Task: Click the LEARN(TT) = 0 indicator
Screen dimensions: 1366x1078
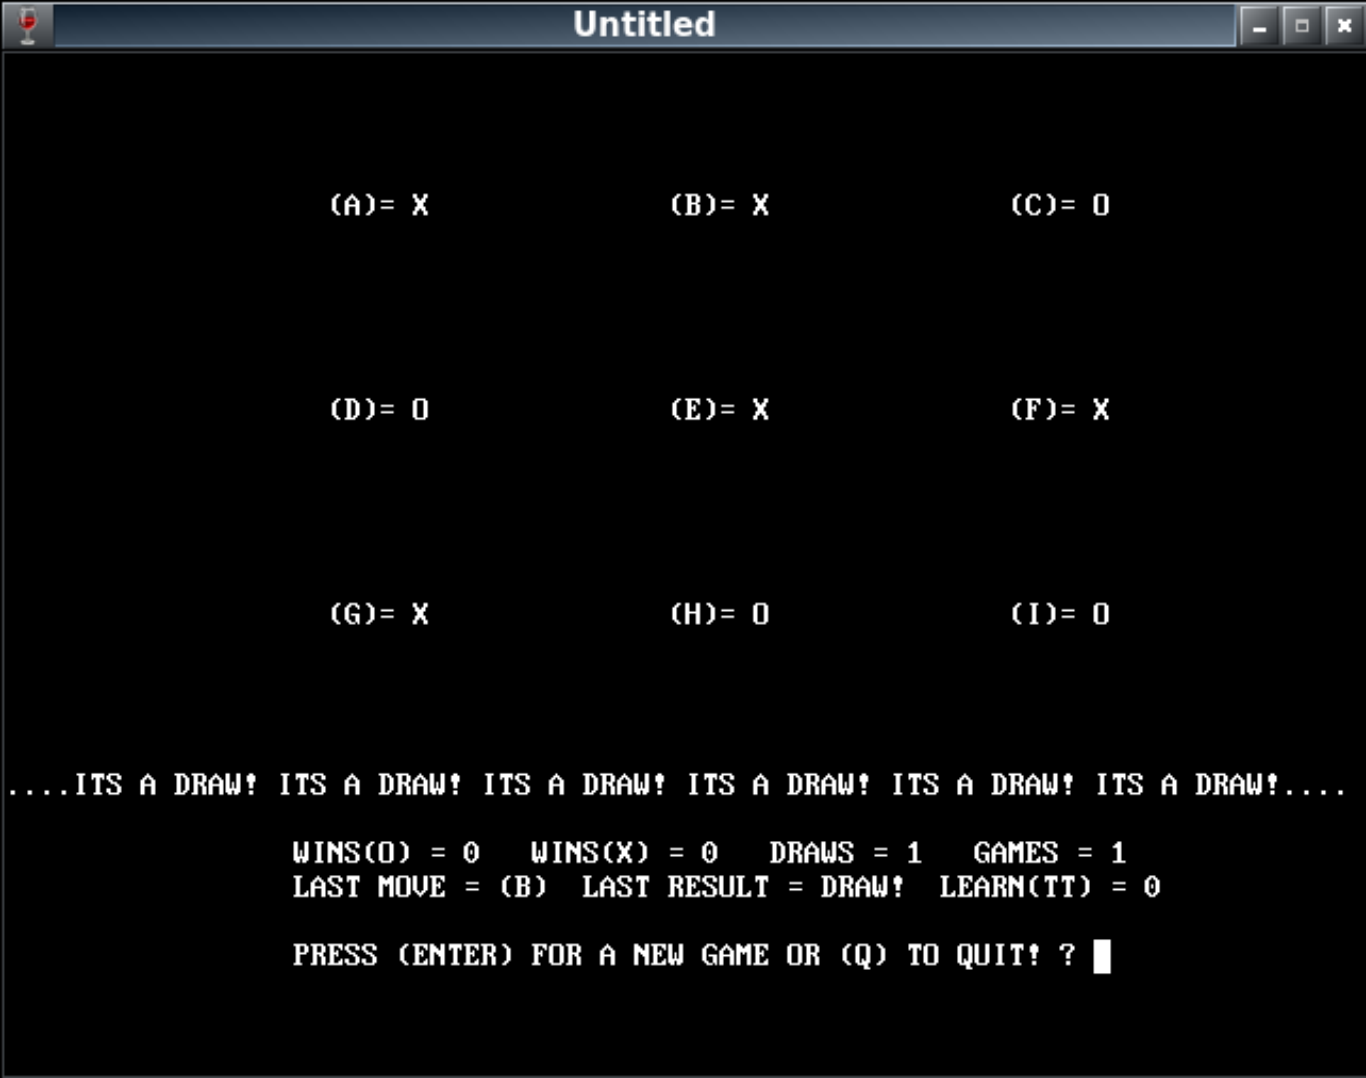Action: (x=1049, y=887)
